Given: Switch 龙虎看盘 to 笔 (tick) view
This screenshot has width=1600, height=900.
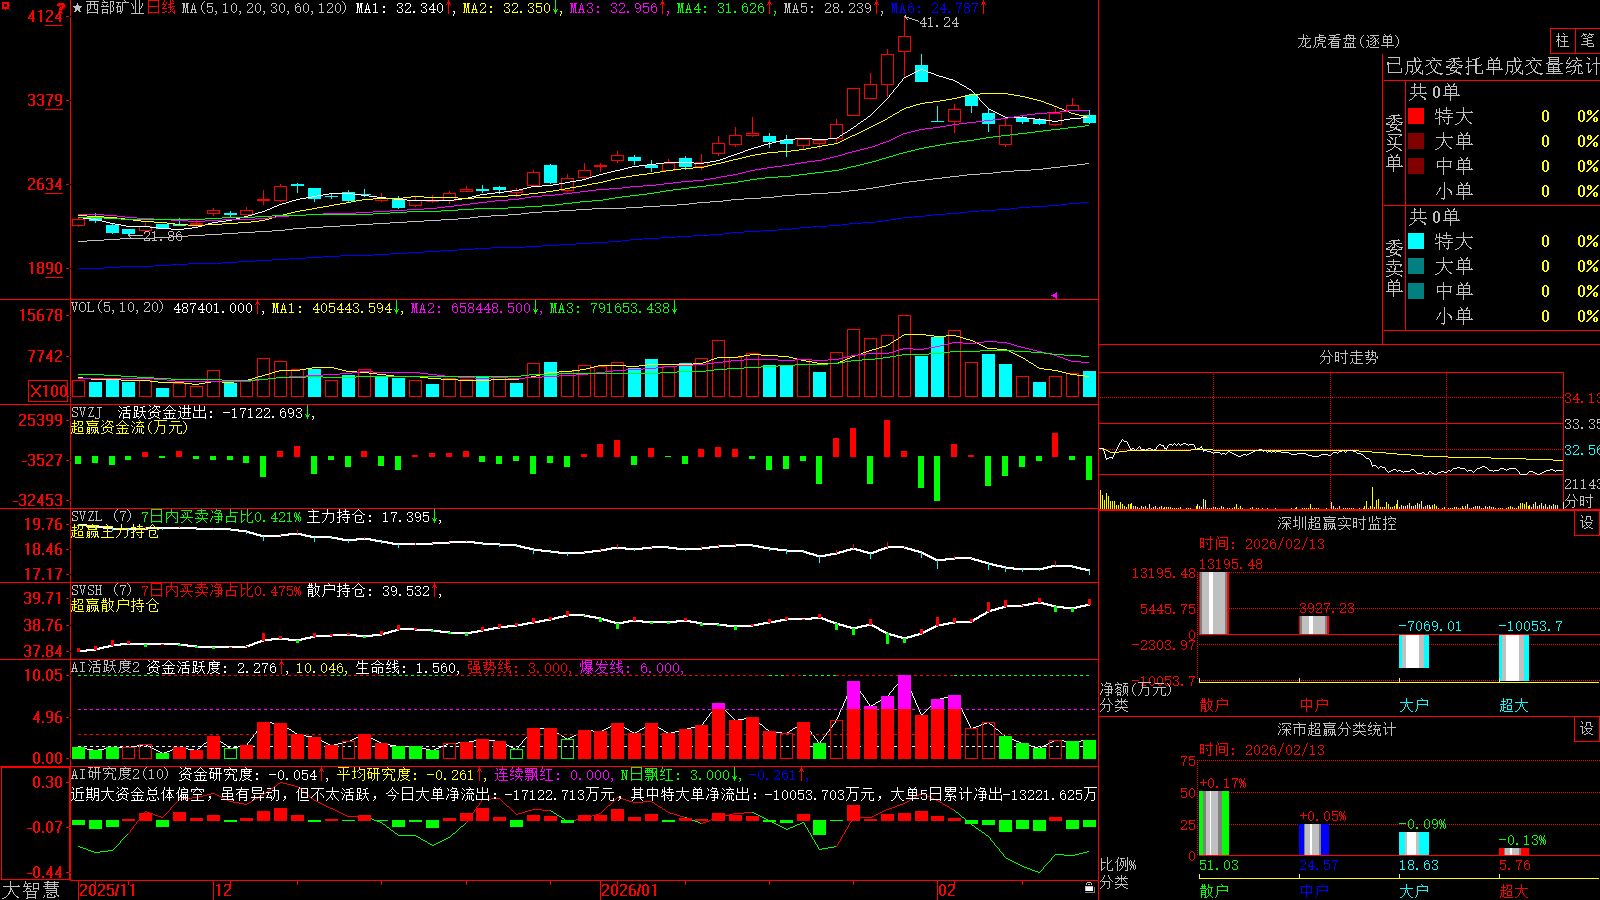Looking at the screenshot, I should point(1587,41).
